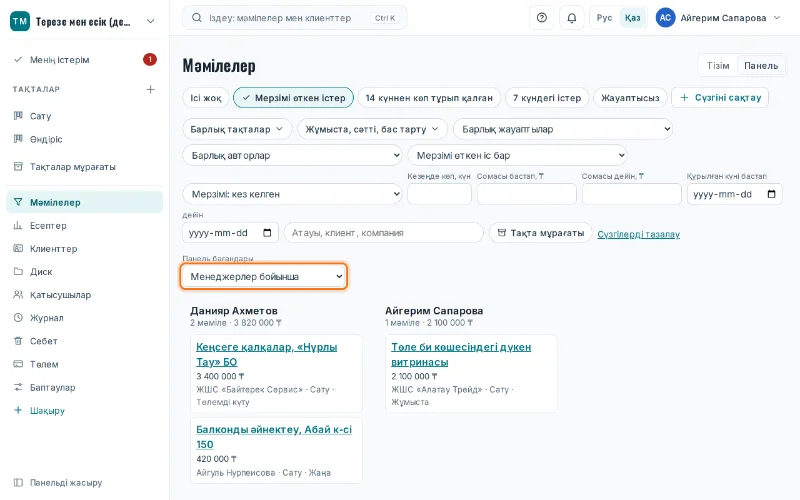The image size is (800, 500).
Task: Open the Мерзімі: кез келген dropdown
Action: (292, 194)
